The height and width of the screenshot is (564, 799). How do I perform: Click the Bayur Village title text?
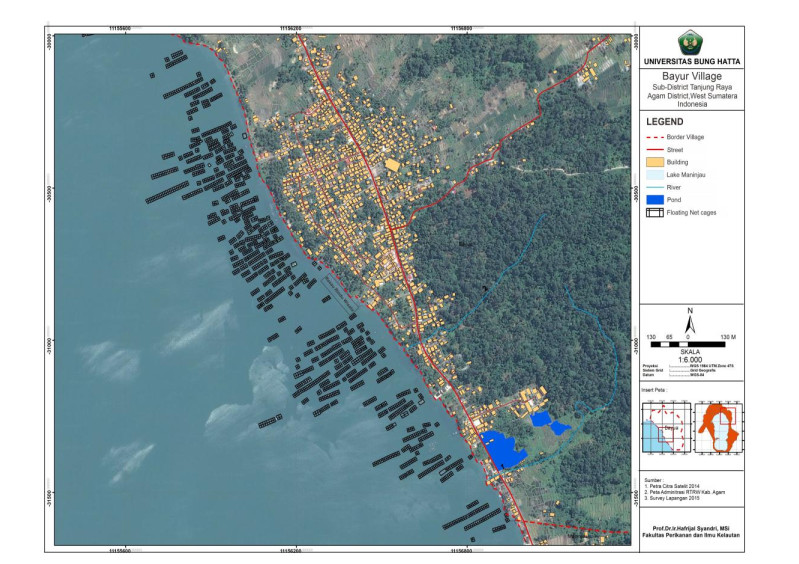[x=690, y=74]
